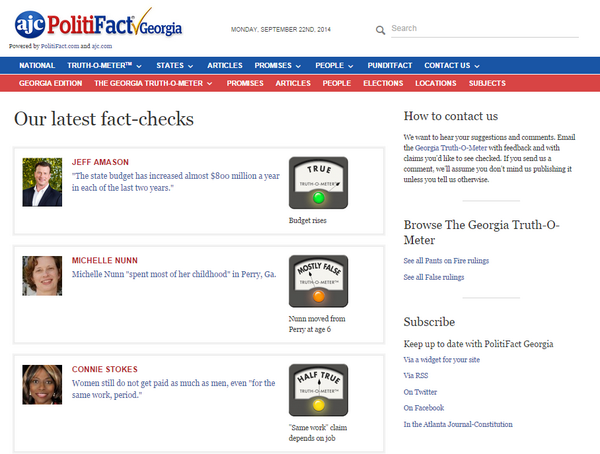
Task: Select the Georgia Edition tab
Action: pyautogui.click(x=51, y=83)
